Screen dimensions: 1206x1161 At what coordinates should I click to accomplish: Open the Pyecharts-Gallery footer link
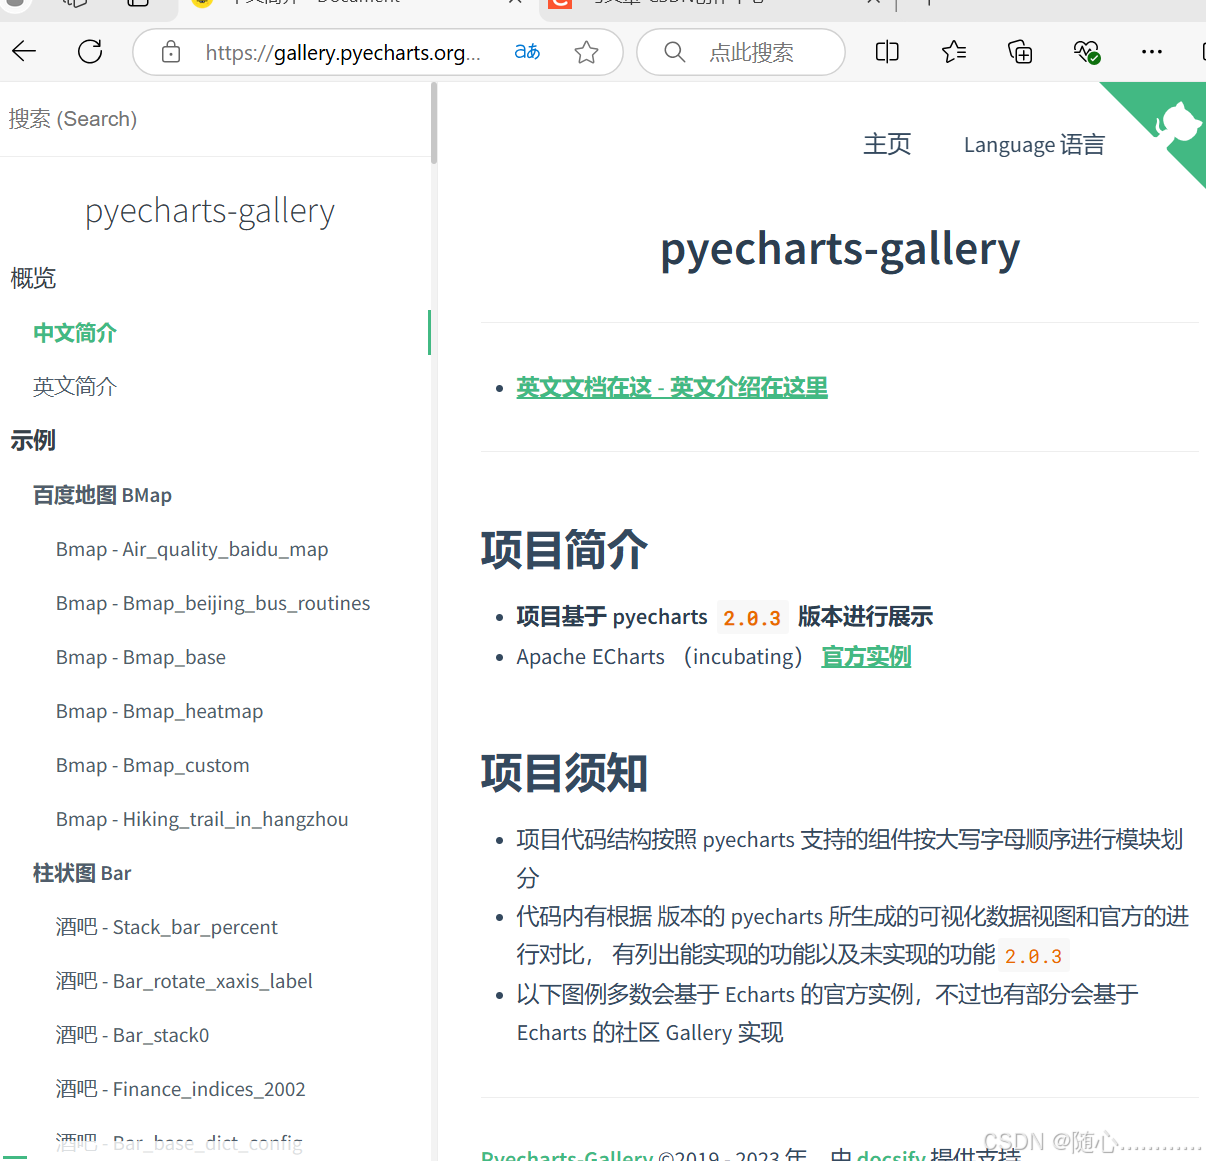567,1155
